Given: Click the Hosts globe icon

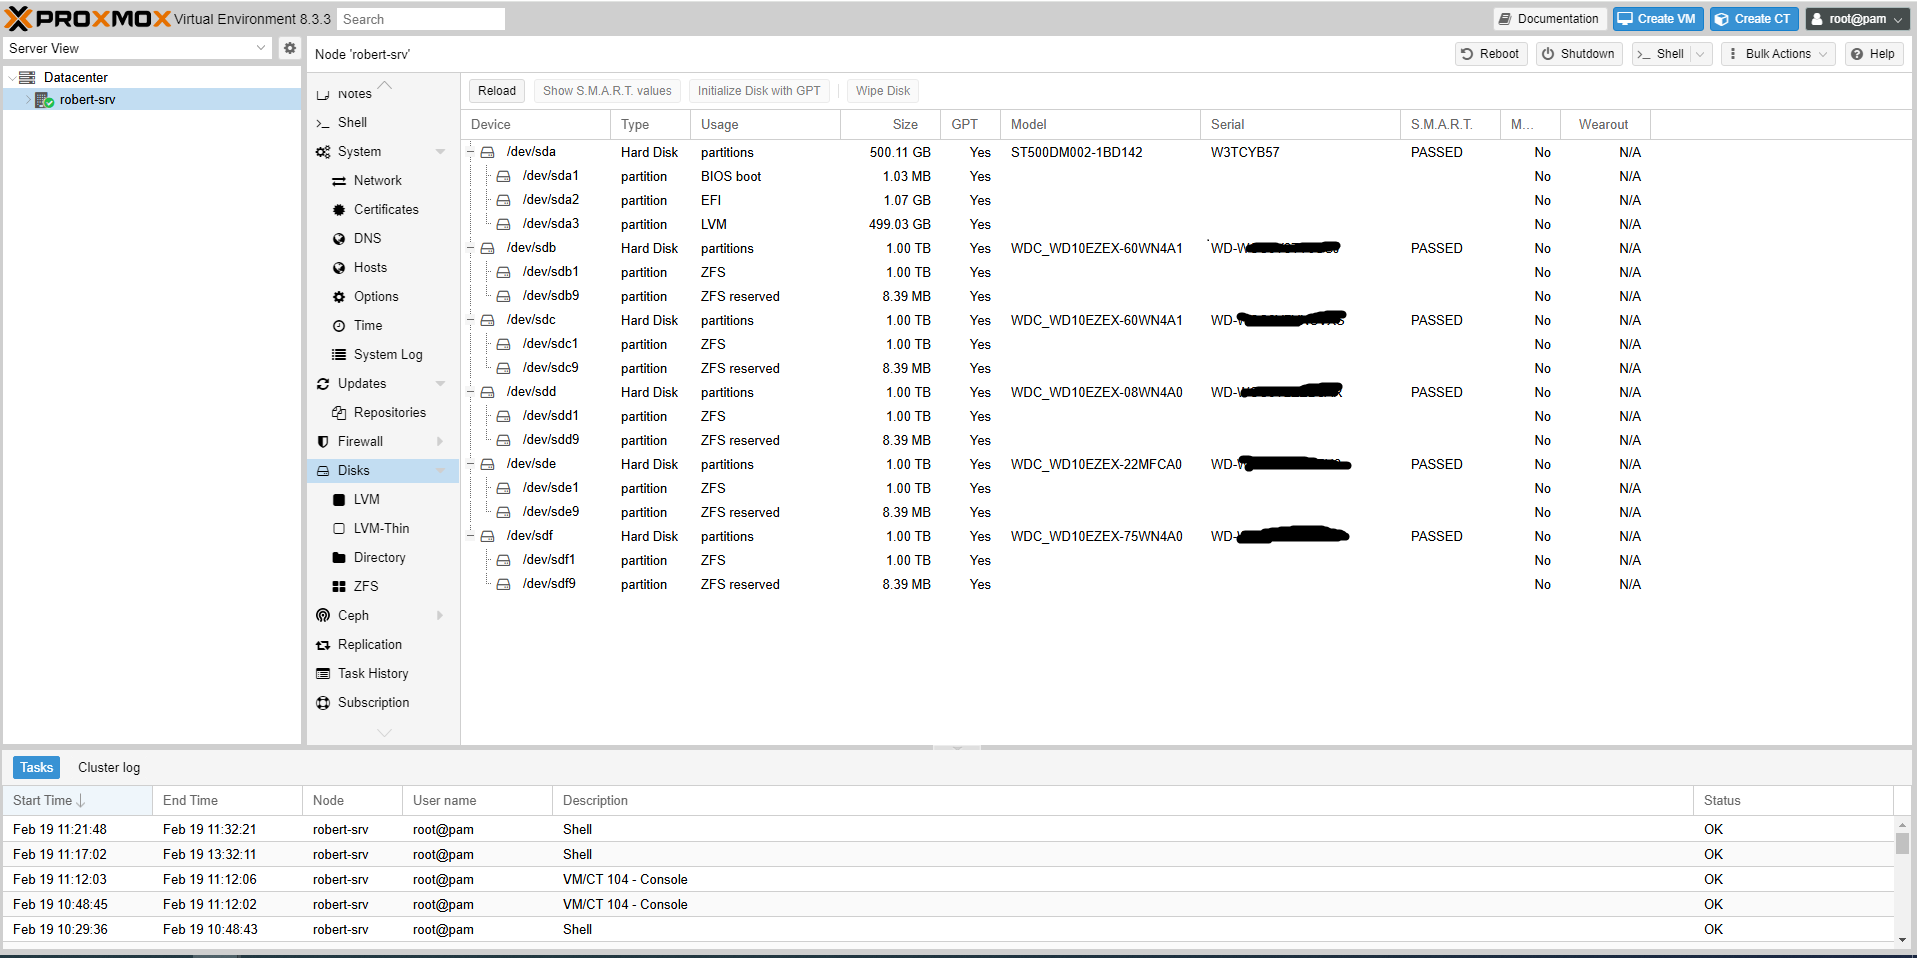Looking at the screenshot, I should (x=339, y=268).
